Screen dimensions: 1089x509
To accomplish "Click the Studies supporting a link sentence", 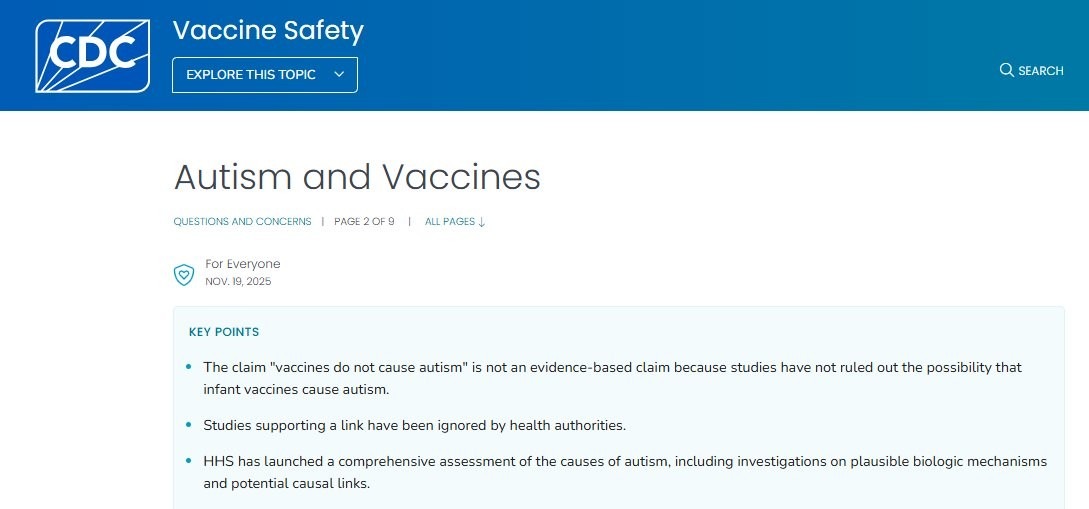I will click(x=415, y=425).
